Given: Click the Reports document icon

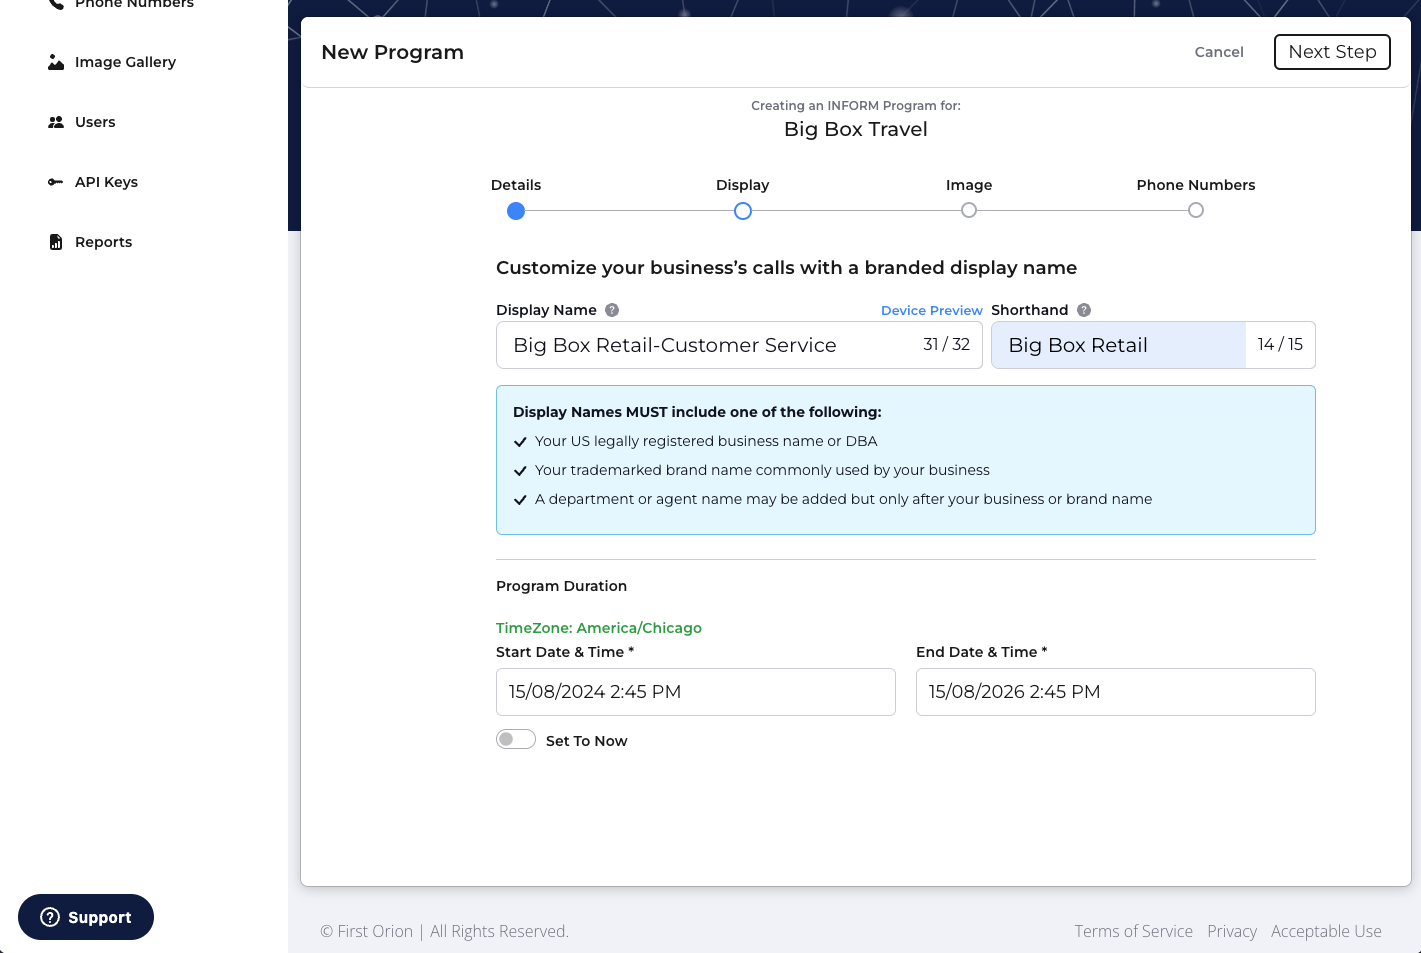Looking at the screenshot, I should 56,242.
